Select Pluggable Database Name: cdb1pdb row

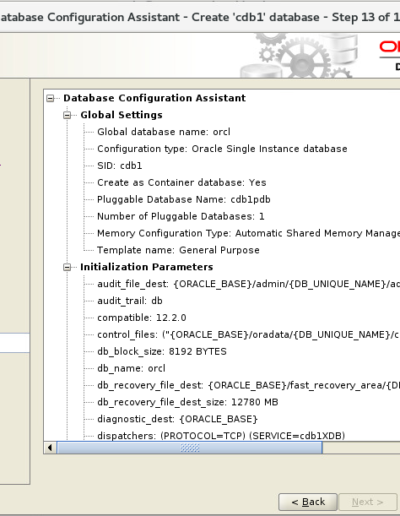coord(184,199)
